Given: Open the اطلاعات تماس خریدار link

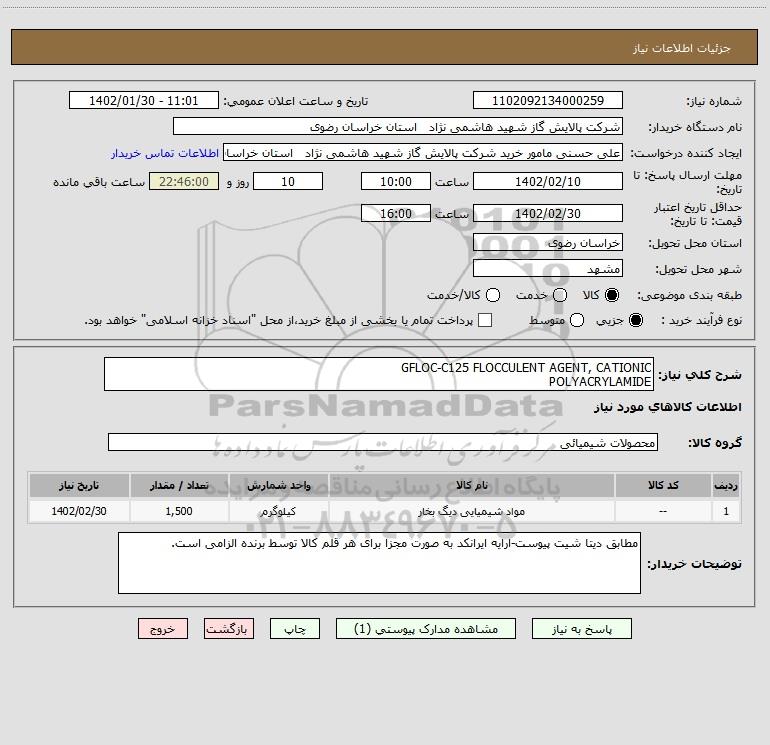Looking at the screenshot, I should [165, 153].
